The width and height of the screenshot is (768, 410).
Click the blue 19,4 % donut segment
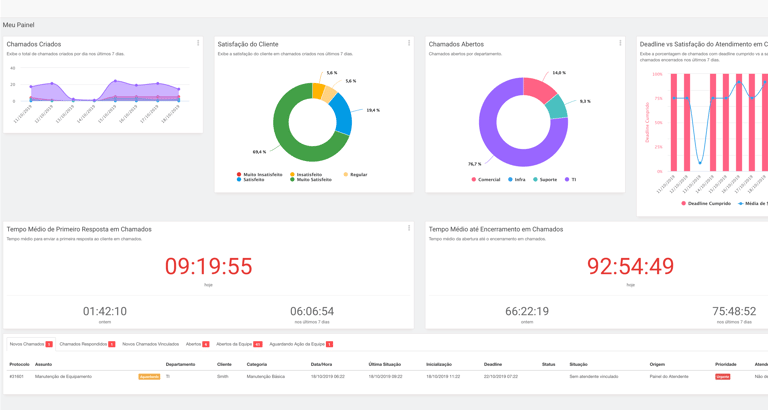(343, 113)
